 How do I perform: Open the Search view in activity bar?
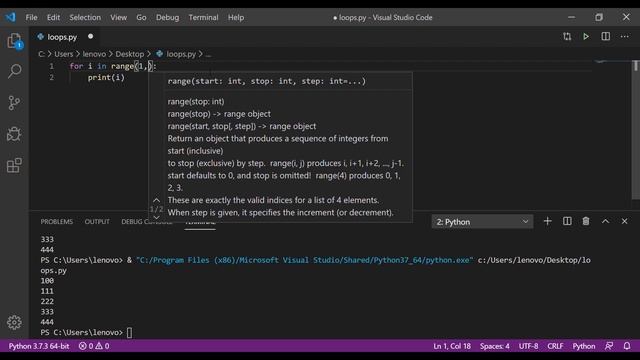click(14, 71)
